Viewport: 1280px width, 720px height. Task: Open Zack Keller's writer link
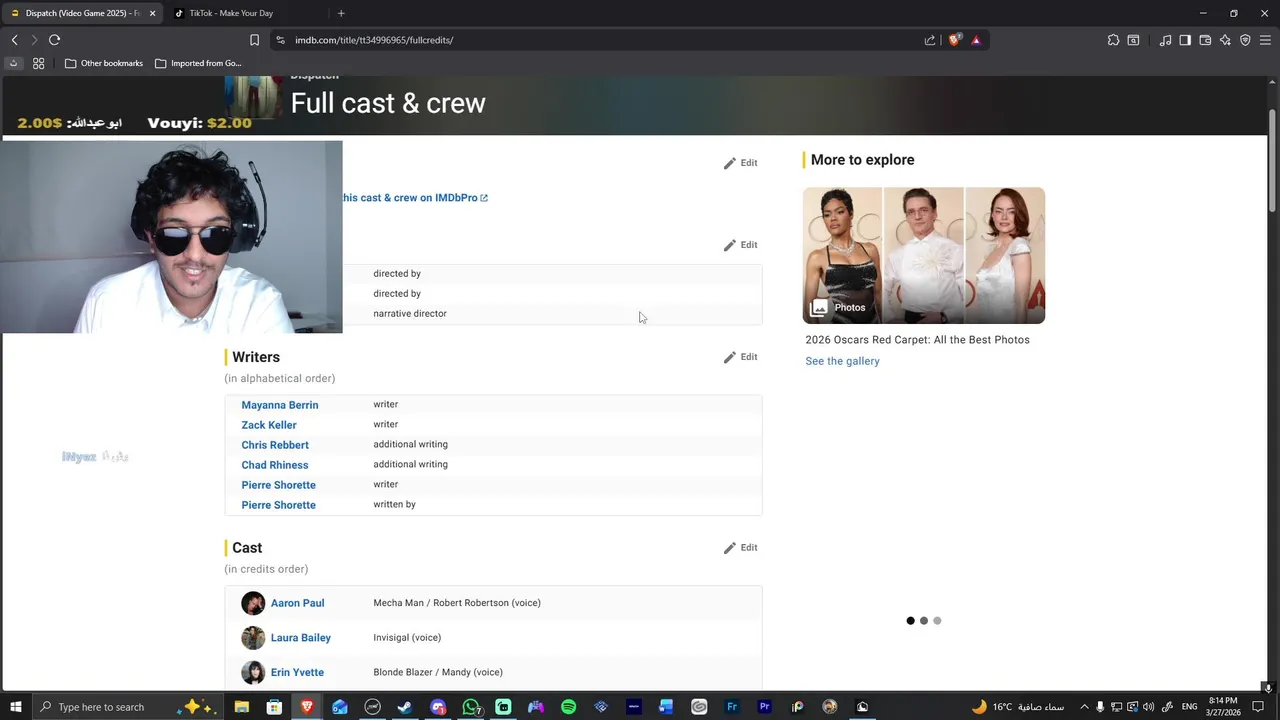coord(269,425)
